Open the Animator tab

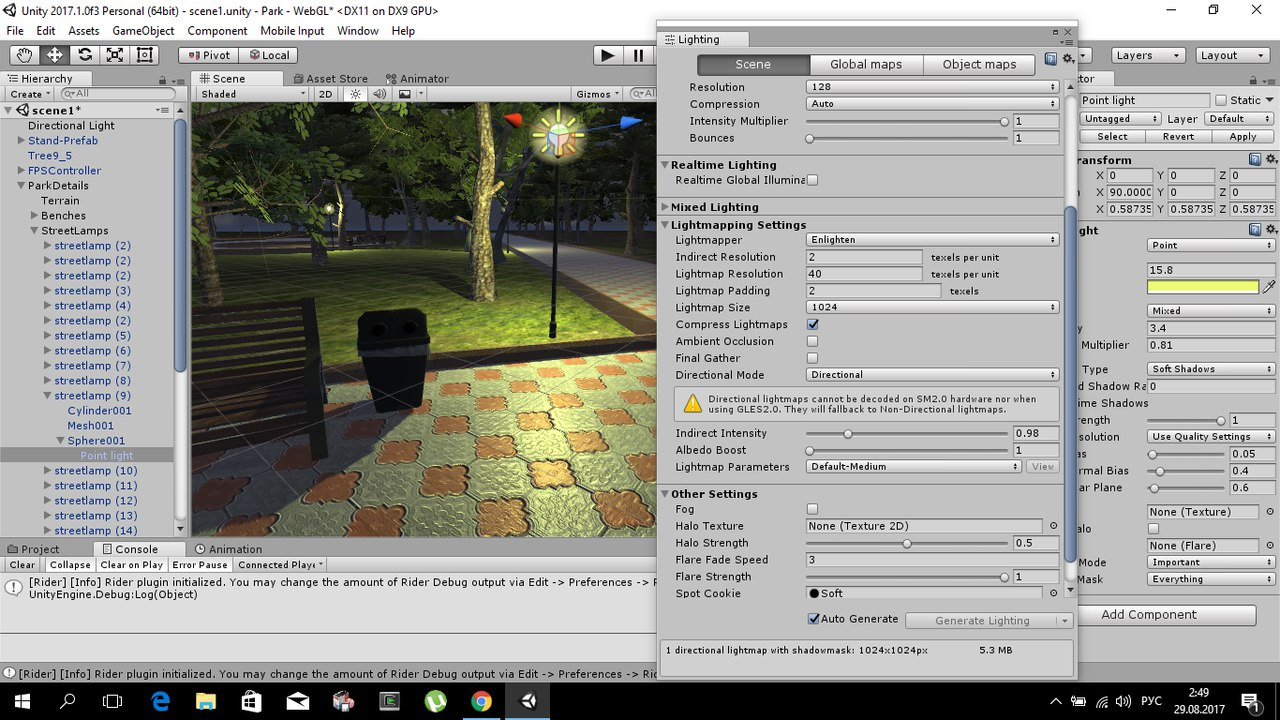point(417,79)
